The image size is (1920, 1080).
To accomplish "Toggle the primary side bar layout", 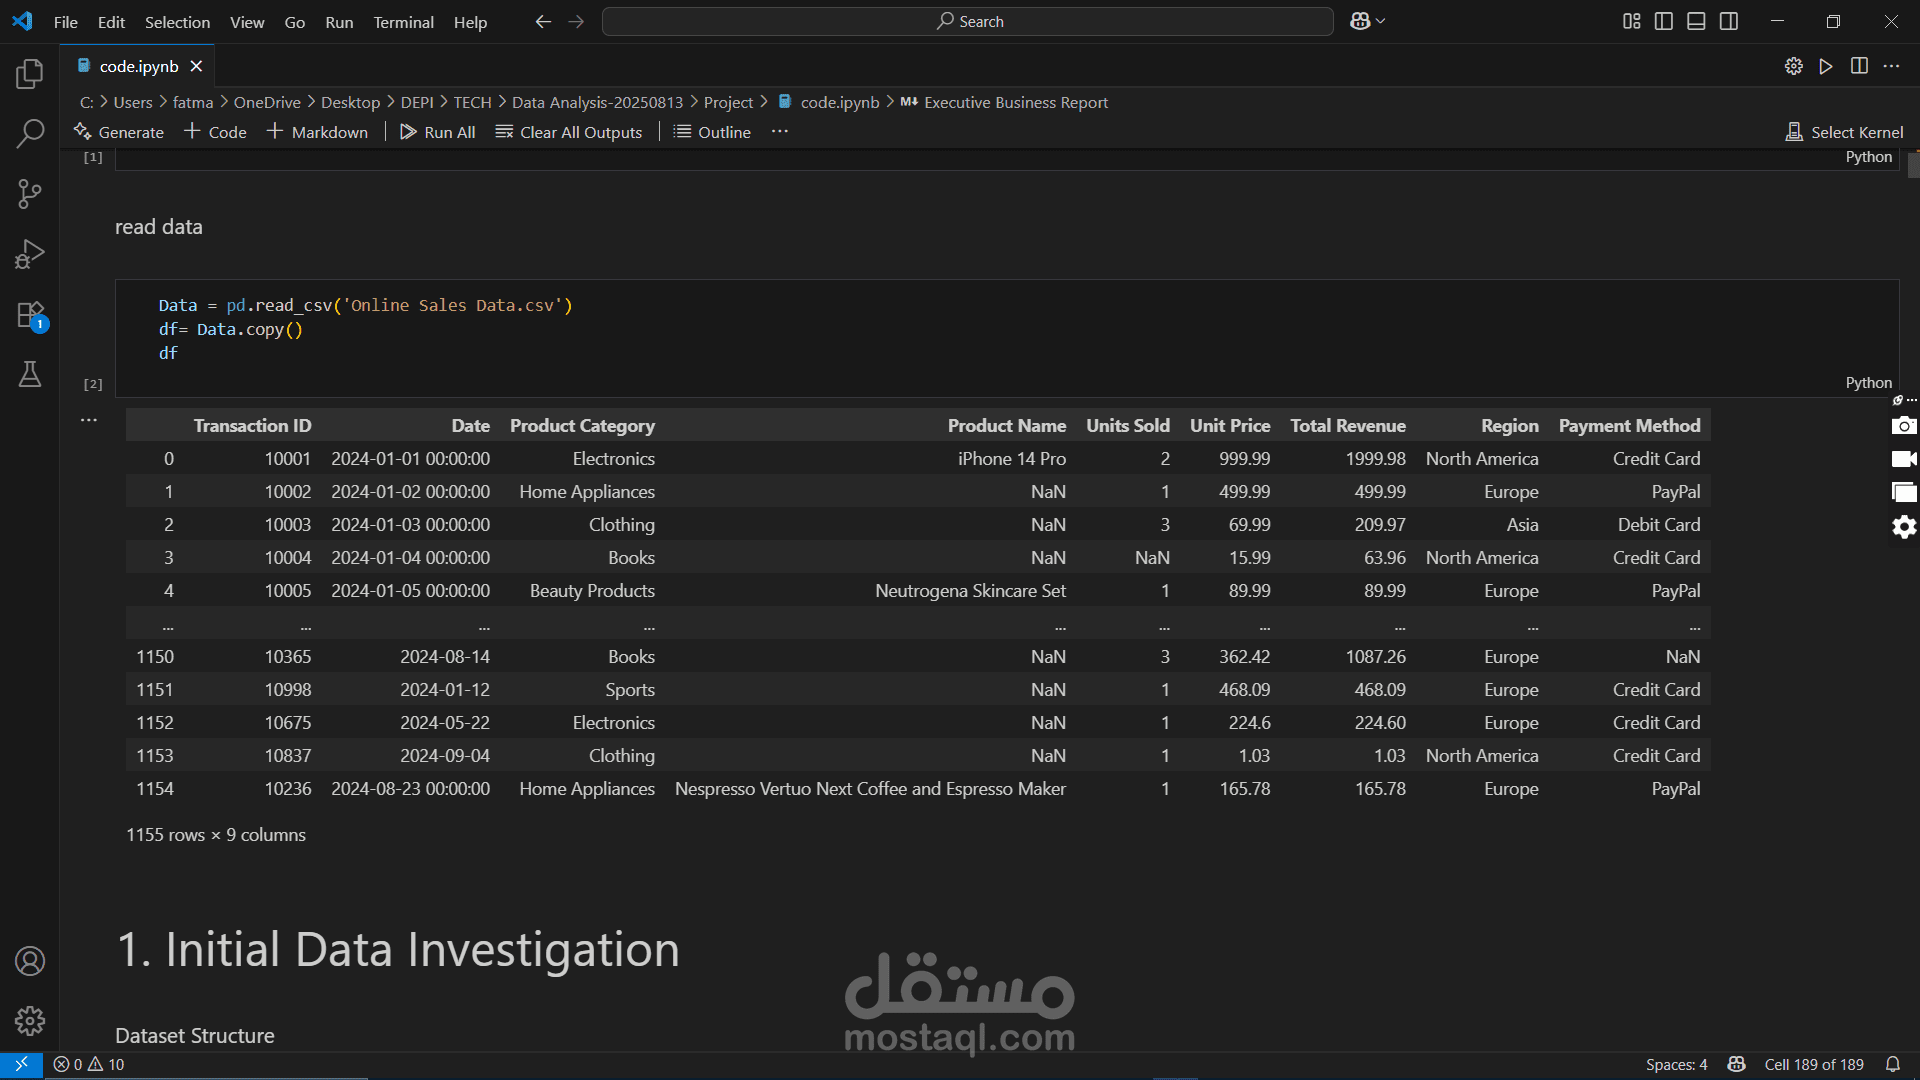I will (x=1664, y=21).
